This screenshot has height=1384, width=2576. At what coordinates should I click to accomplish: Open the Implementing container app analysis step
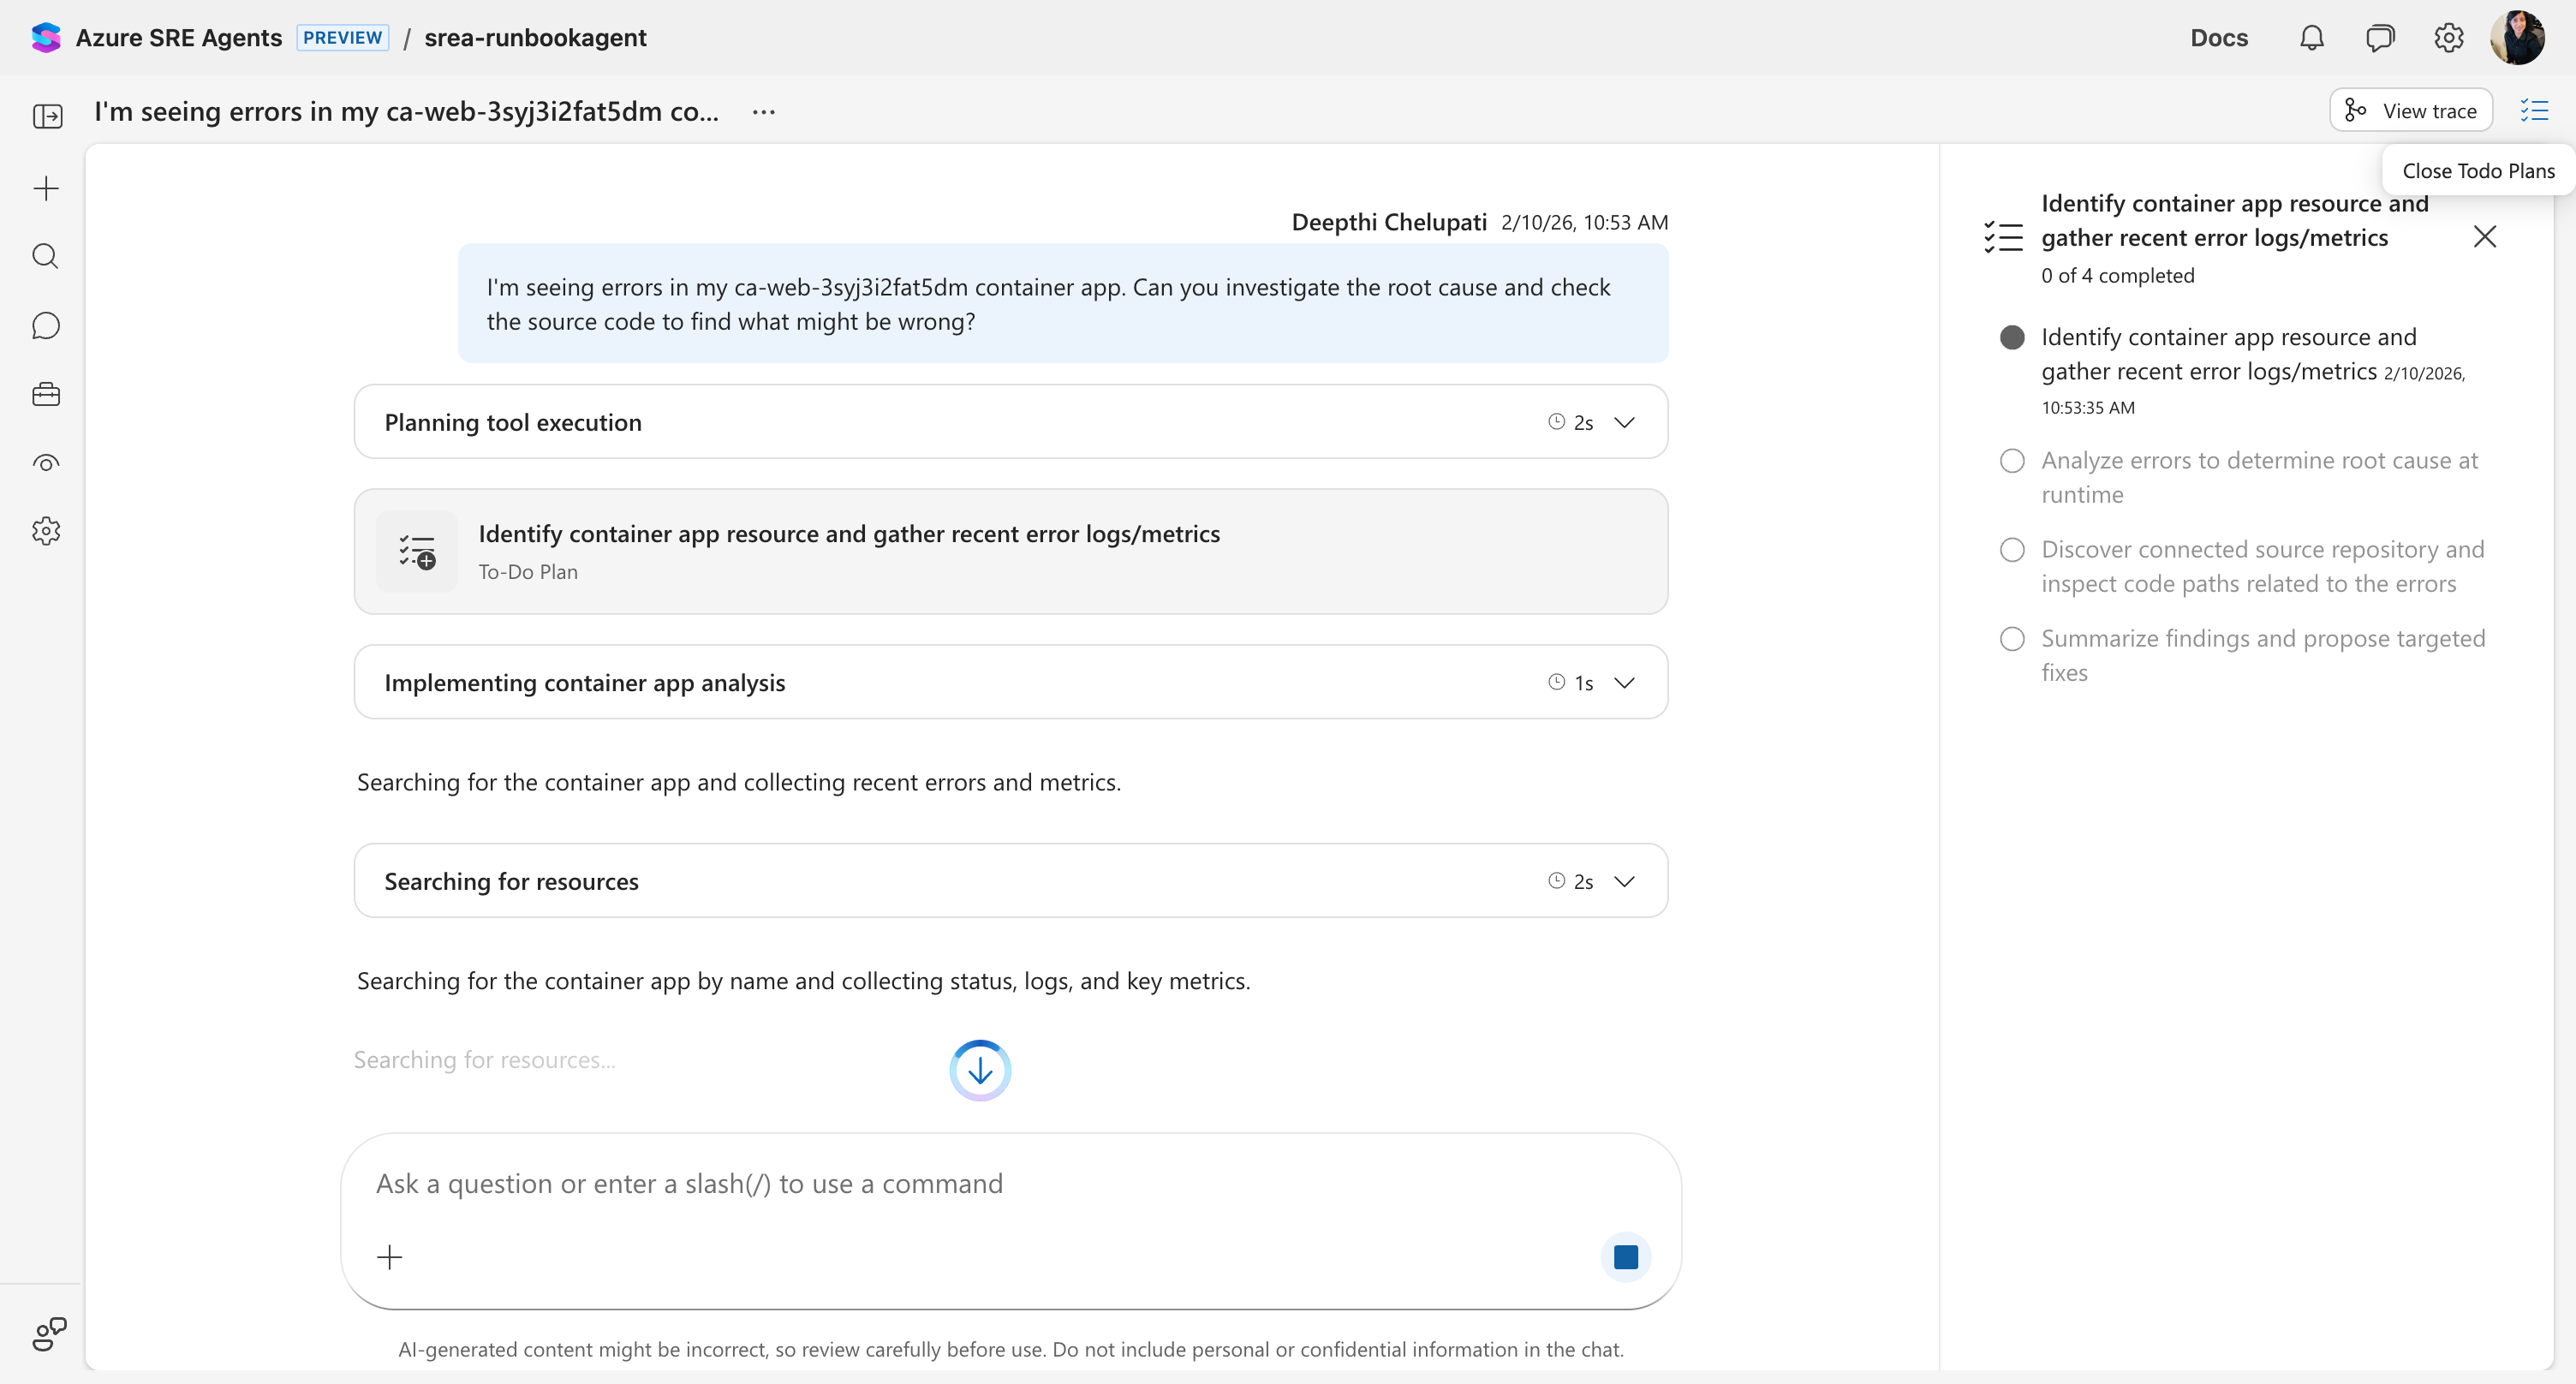coord(1011,682)
